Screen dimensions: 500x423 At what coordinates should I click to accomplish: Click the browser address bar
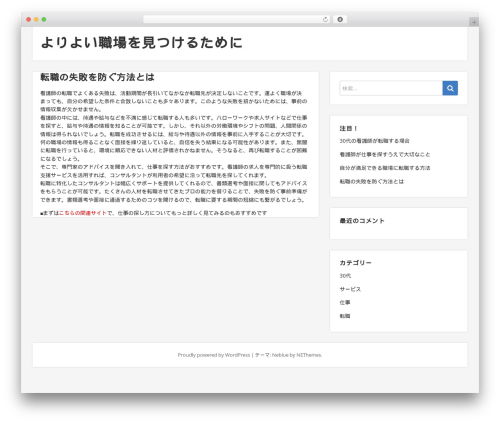pos(237,19)
